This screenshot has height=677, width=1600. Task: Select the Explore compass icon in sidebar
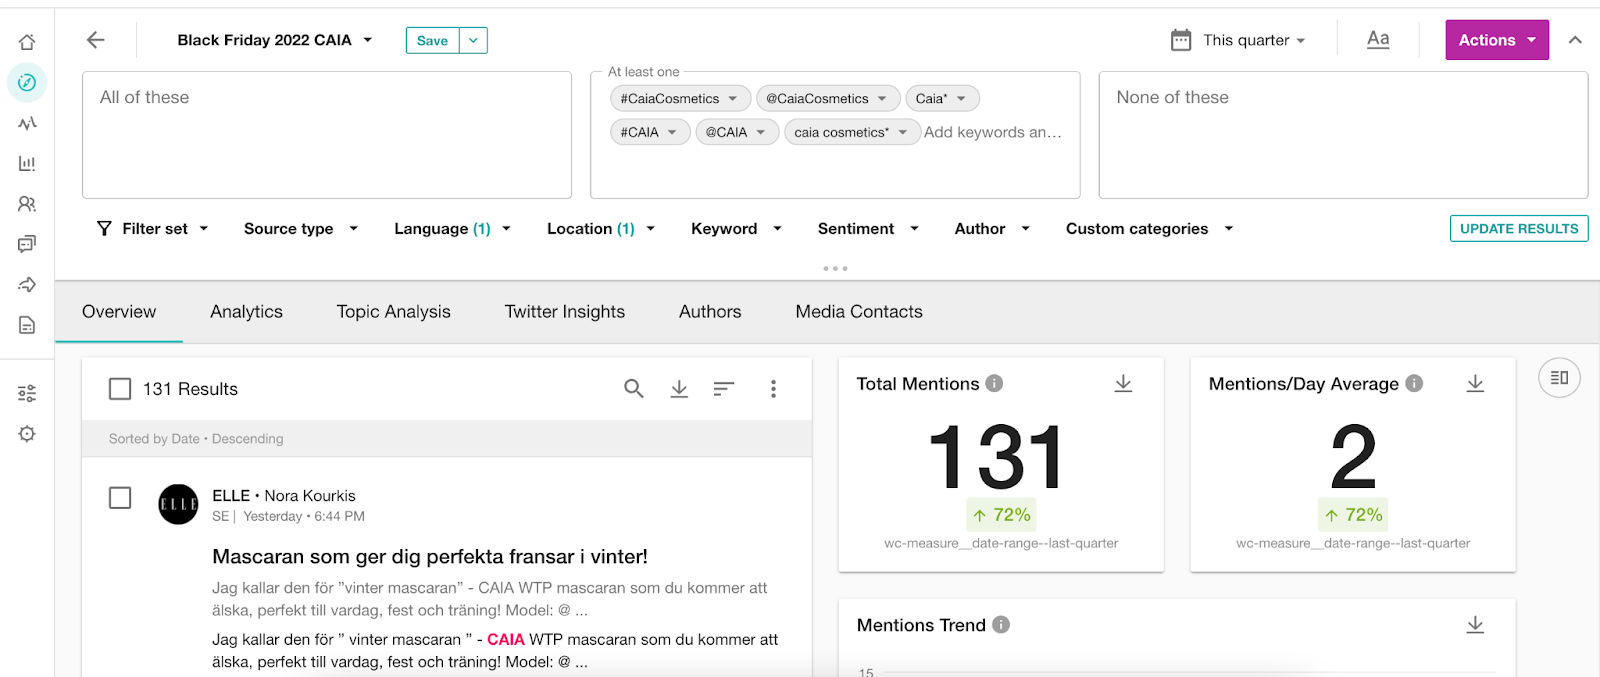coord(27,82)
